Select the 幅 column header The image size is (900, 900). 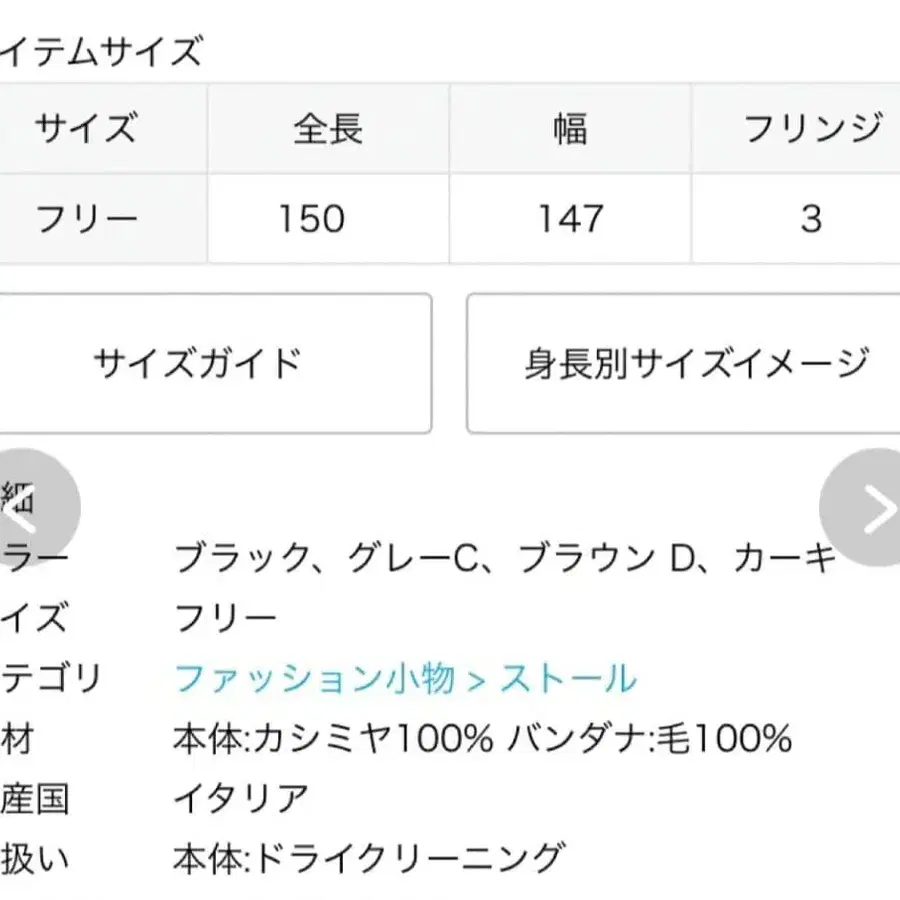coord(570,128)
